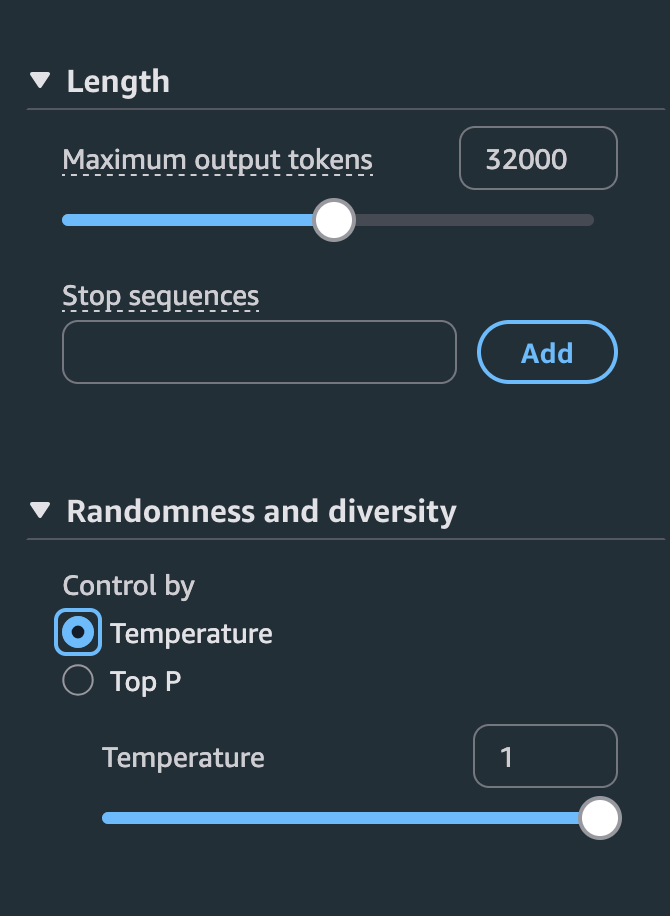This screenshot has height=916, width=670.
Task: Click the Temperature label beside the radio button
Action: coord(191,634)
